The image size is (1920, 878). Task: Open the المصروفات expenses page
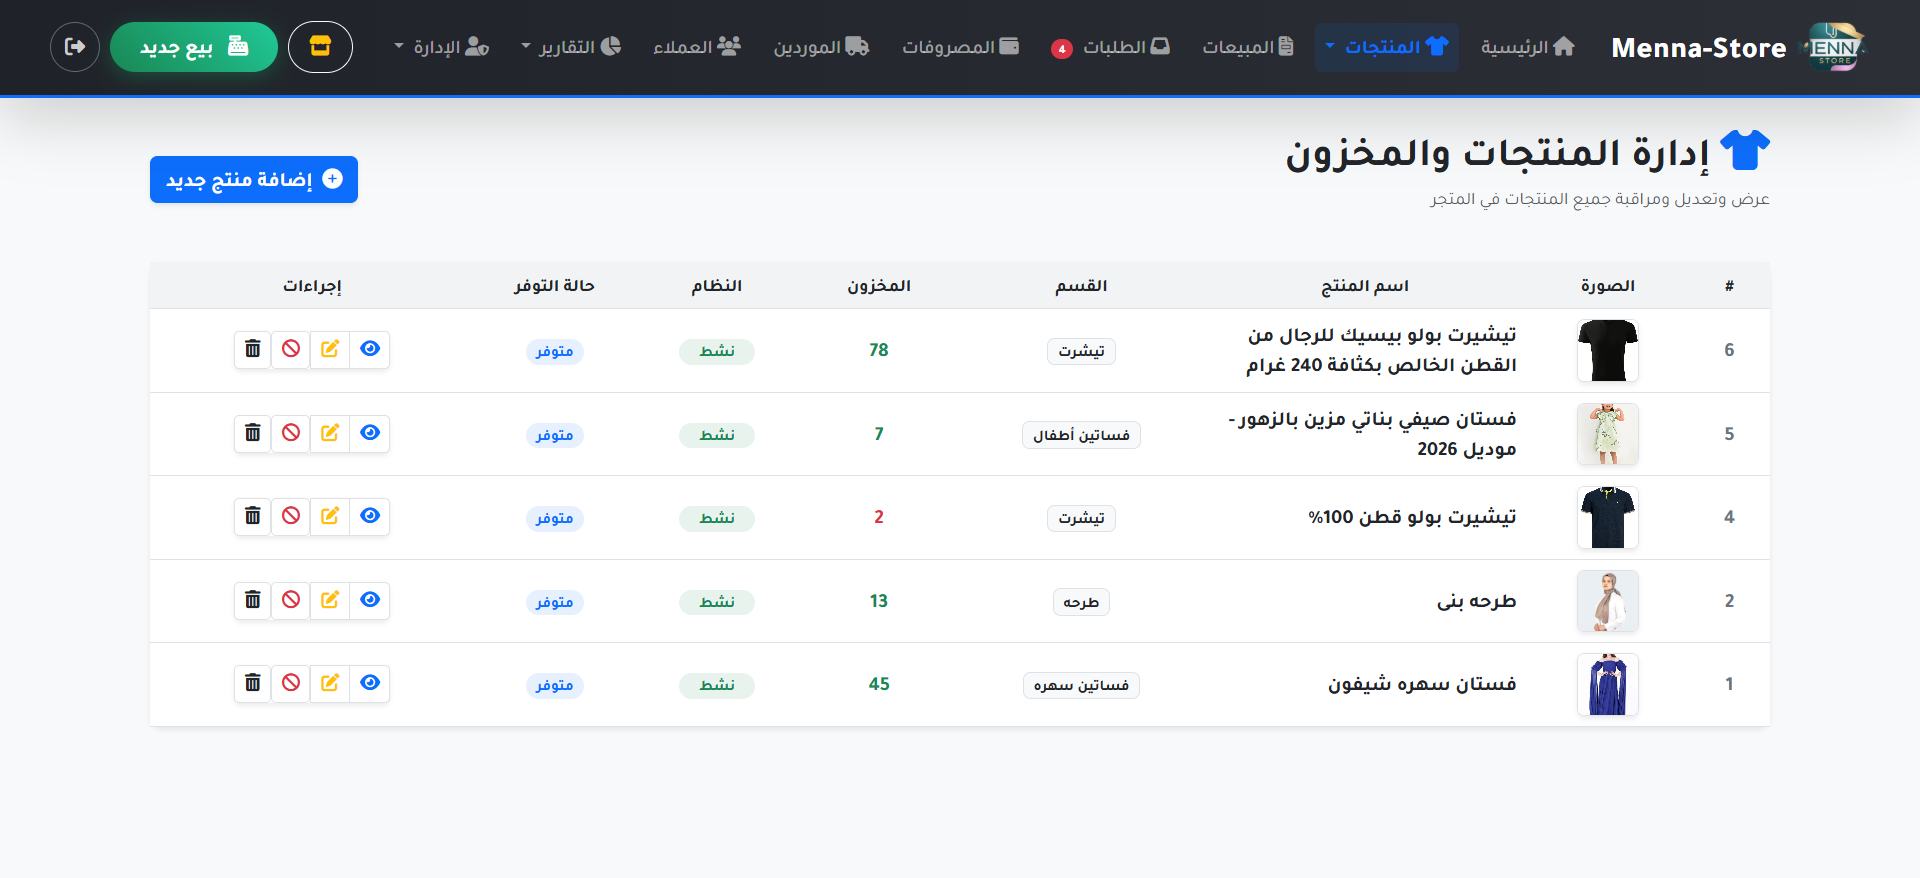click(960, 47)
